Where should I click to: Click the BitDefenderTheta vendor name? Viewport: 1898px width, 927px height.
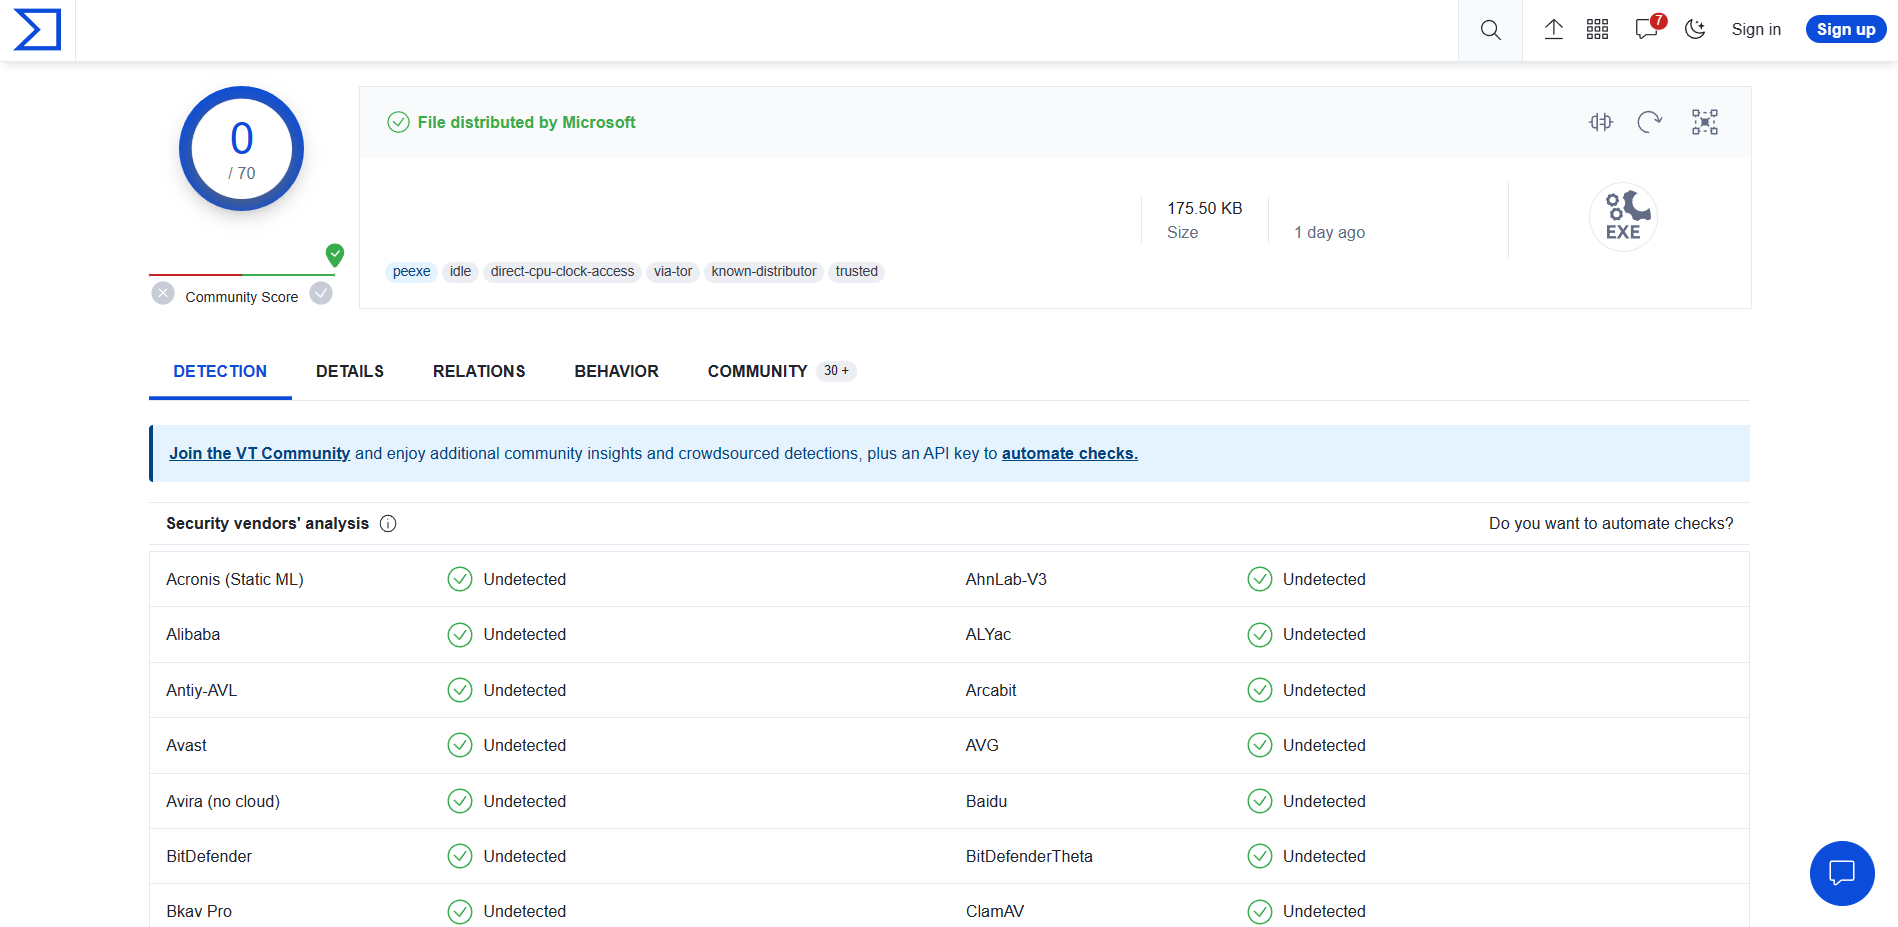[1029, 856]
